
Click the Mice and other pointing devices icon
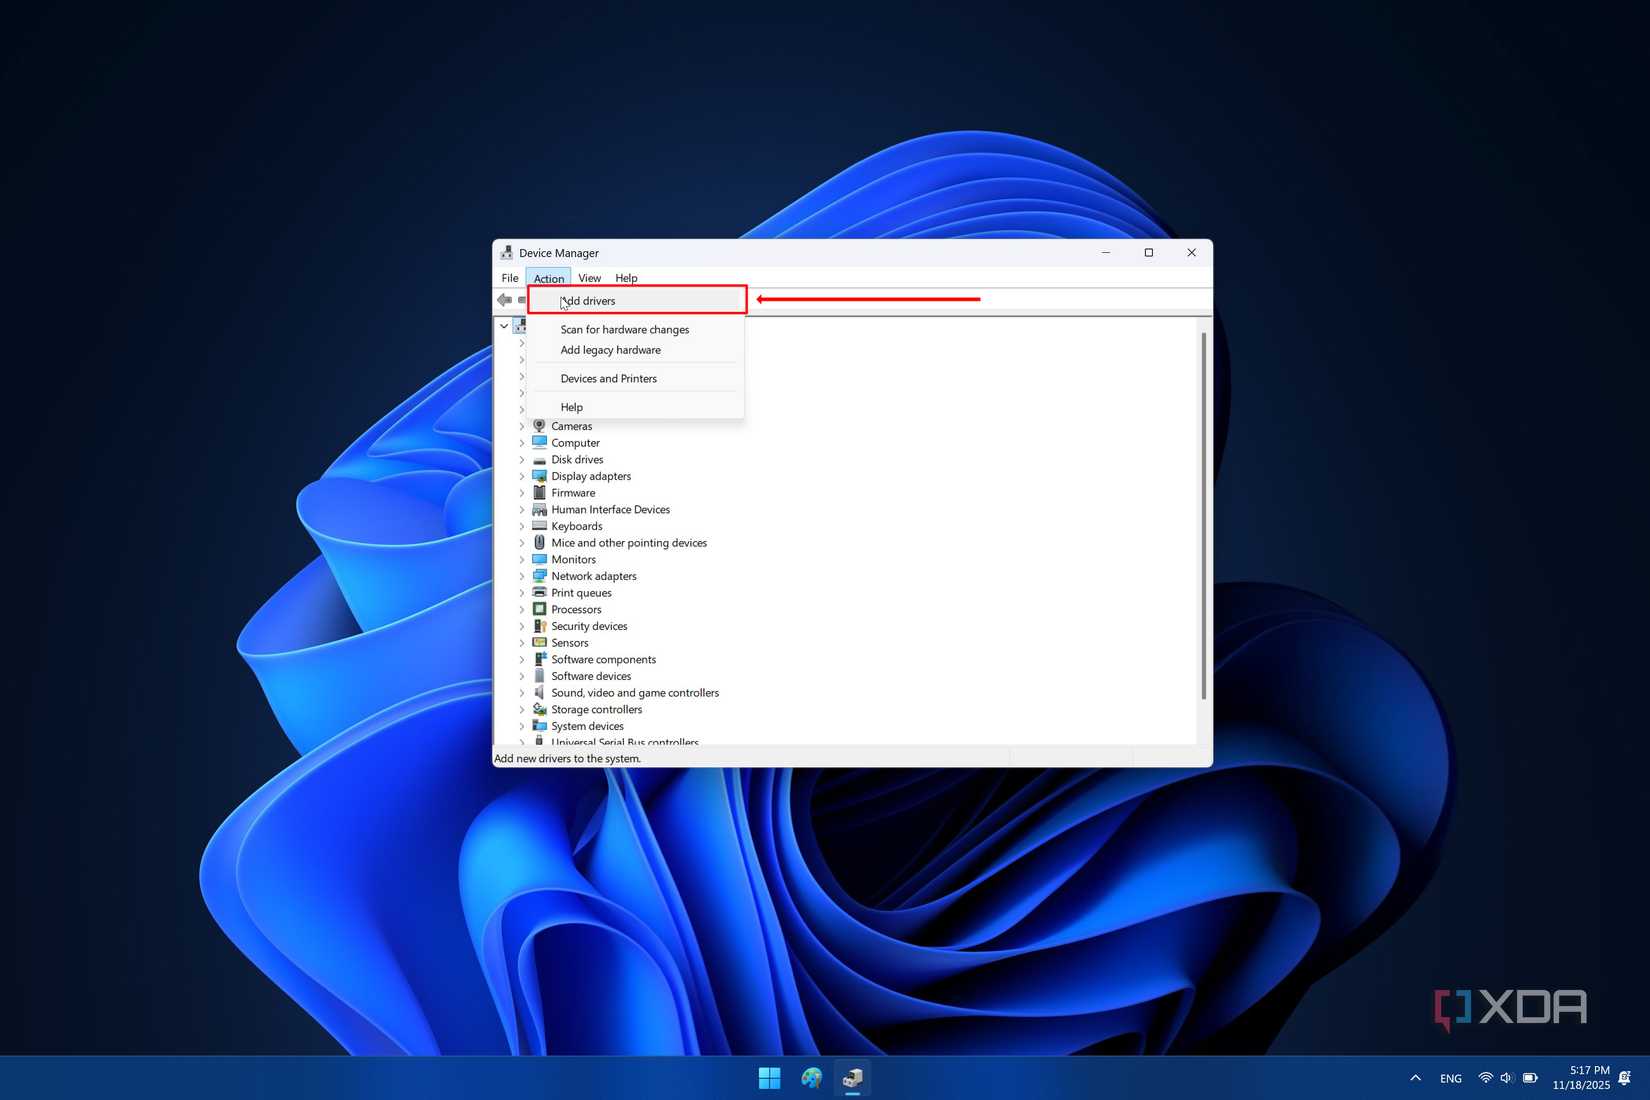pos(539,542)
